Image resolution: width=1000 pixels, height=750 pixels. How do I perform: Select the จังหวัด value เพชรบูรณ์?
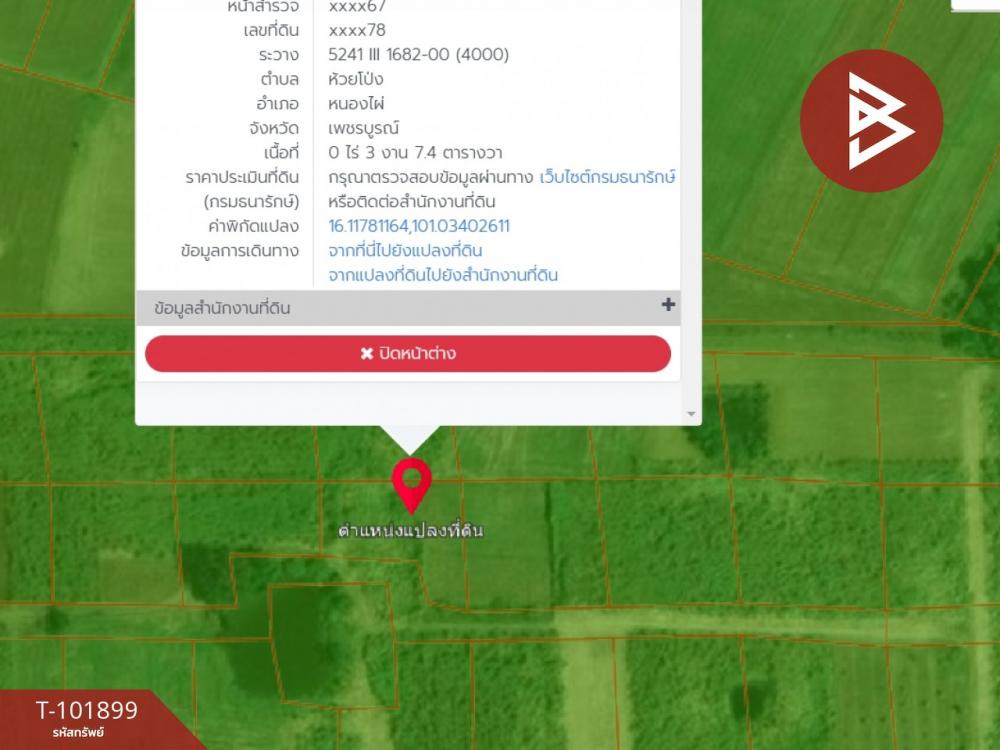(x=364, y=128)
